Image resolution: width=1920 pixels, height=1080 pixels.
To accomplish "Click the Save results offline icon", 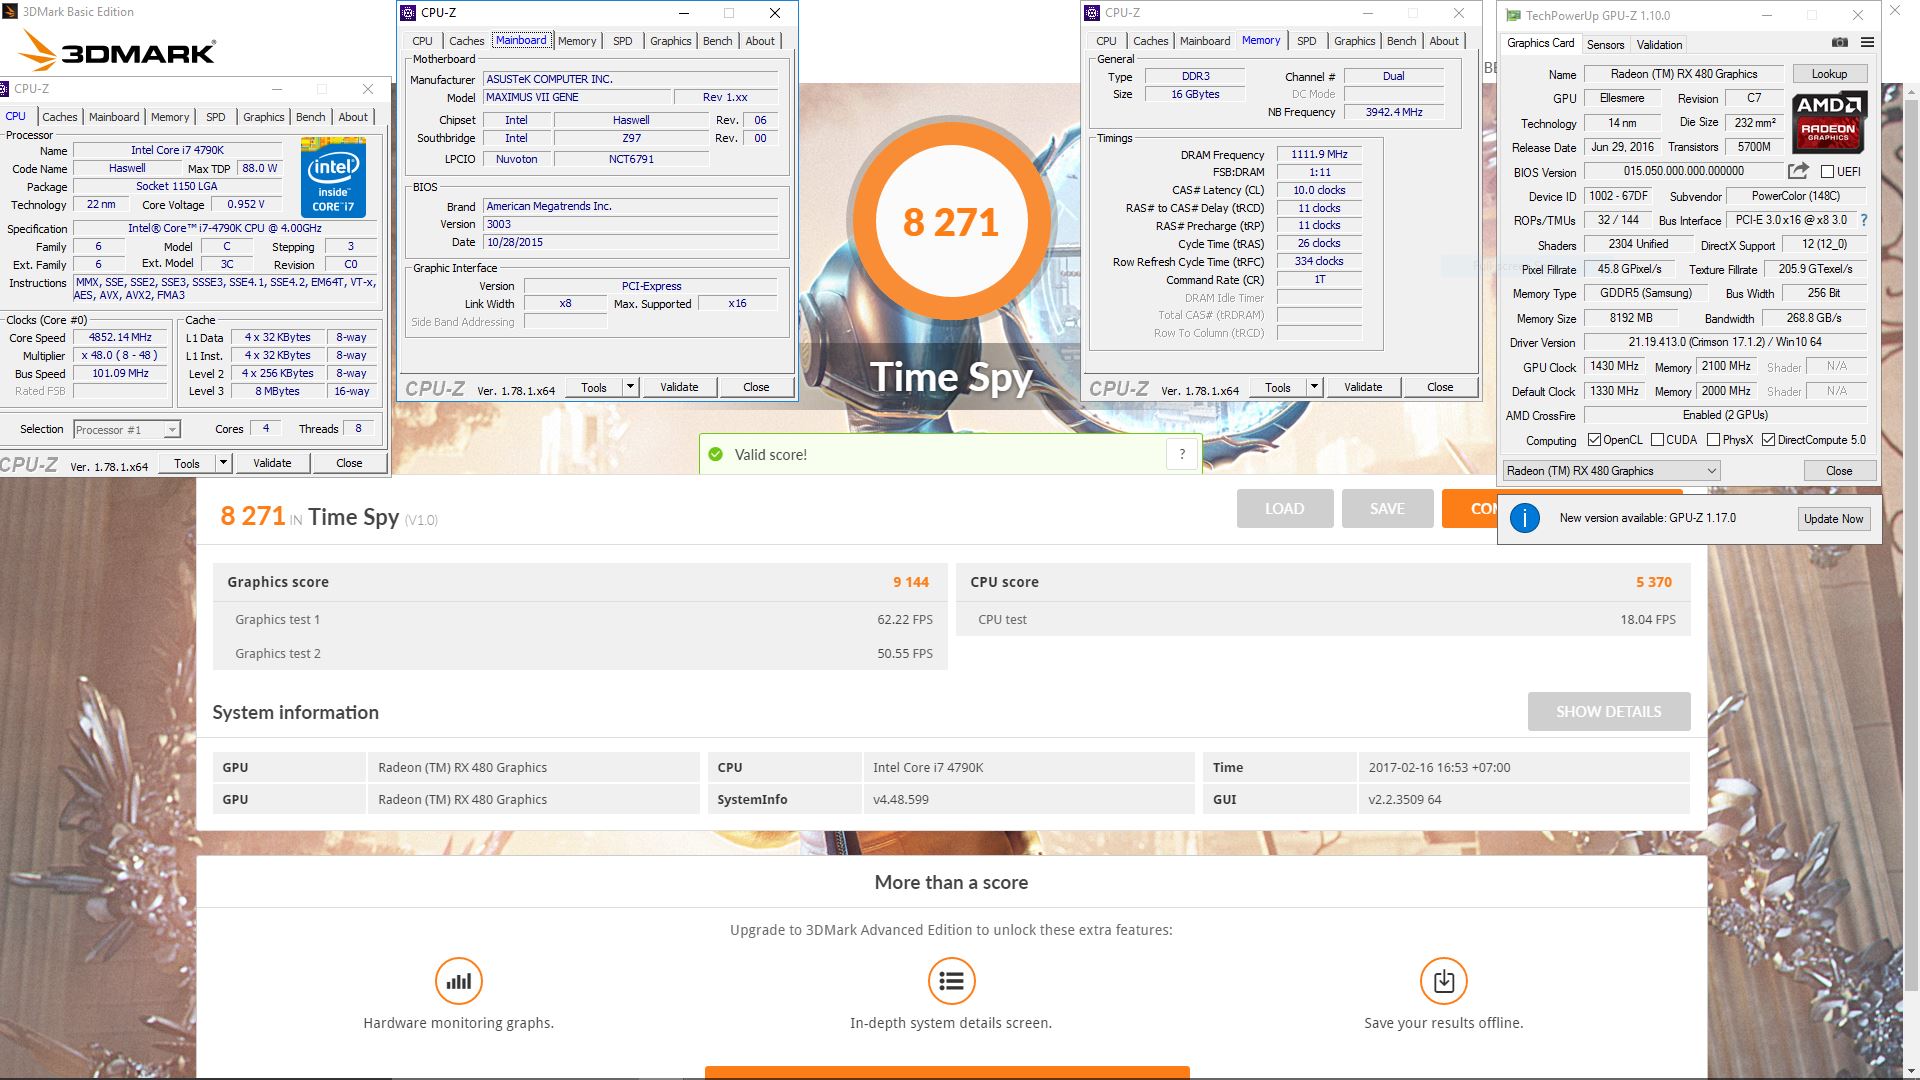I will [x=1444, y=981].
